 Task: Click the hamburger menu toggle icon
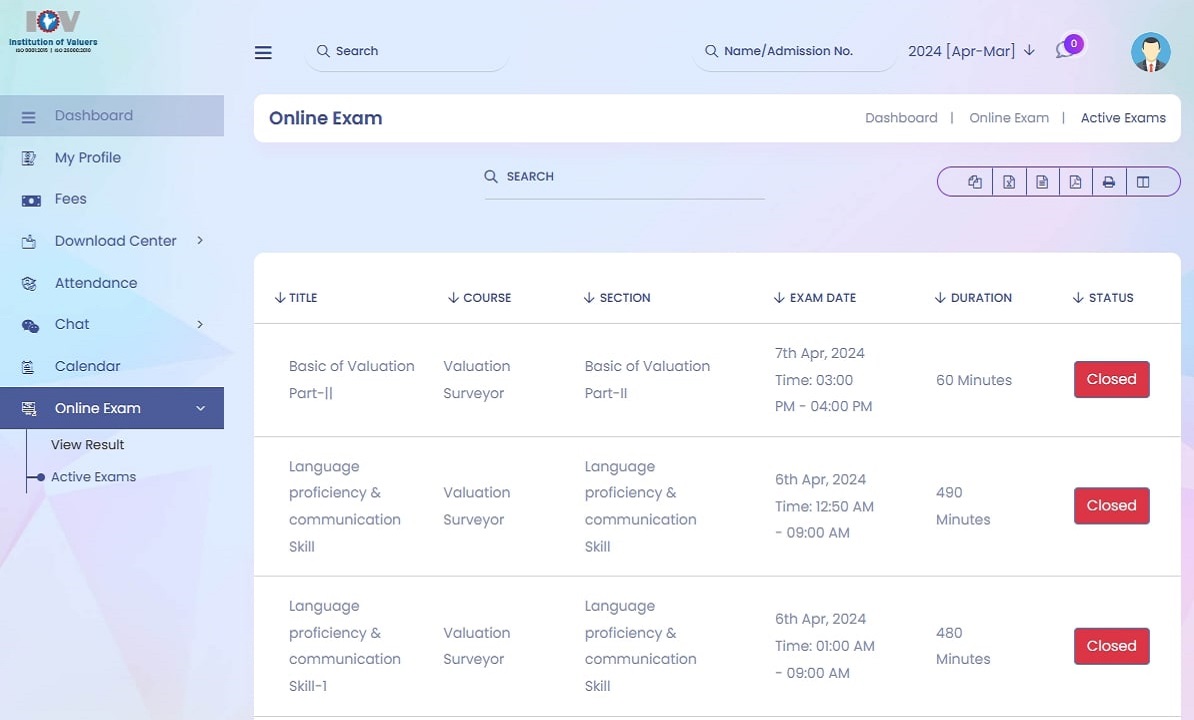pyautogui.click(x=263, y=53)
